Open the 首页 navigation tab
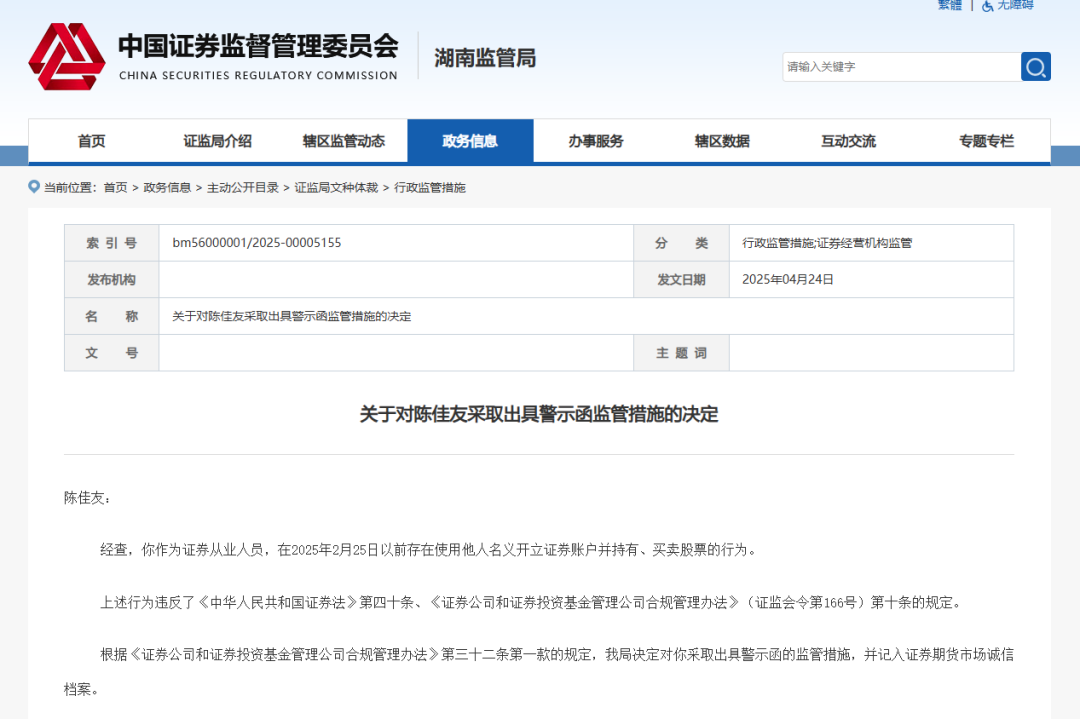The height and width of the screenshot is (719, 1080). pyautogui.click(x=92, y=141)
